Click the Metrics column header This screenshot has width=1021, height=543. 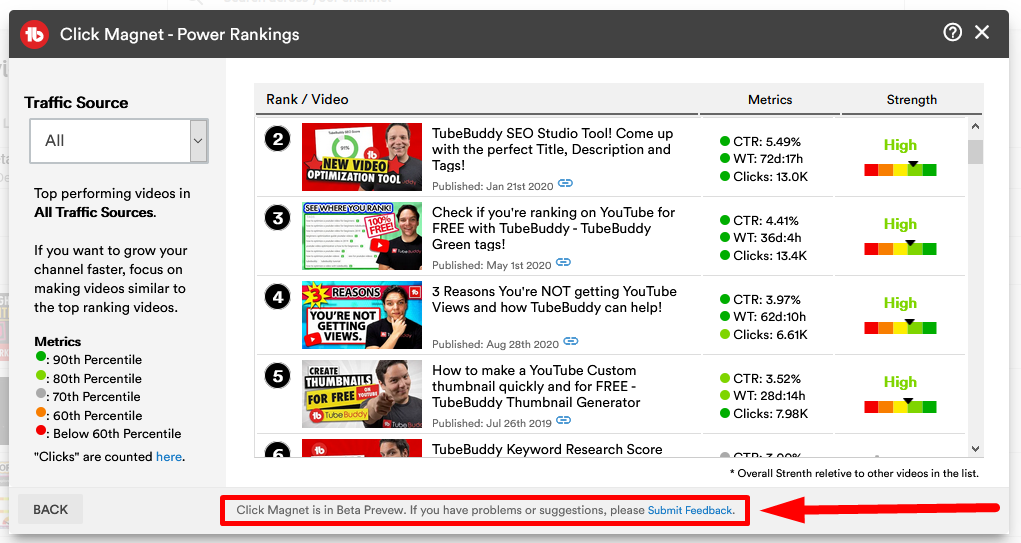pyautogui.click(x=770, y=100)
